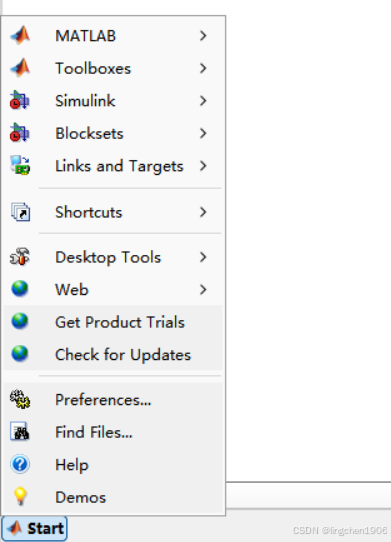
Task: Click the Toolboxes logo icon
Action: click(20, 68)
